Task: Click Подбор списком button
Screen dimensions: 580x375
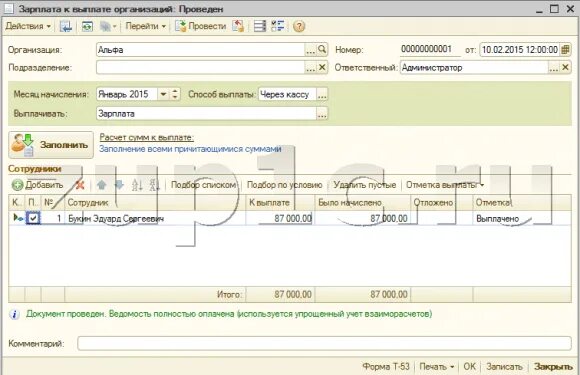Action: click(x=203, y=185)
